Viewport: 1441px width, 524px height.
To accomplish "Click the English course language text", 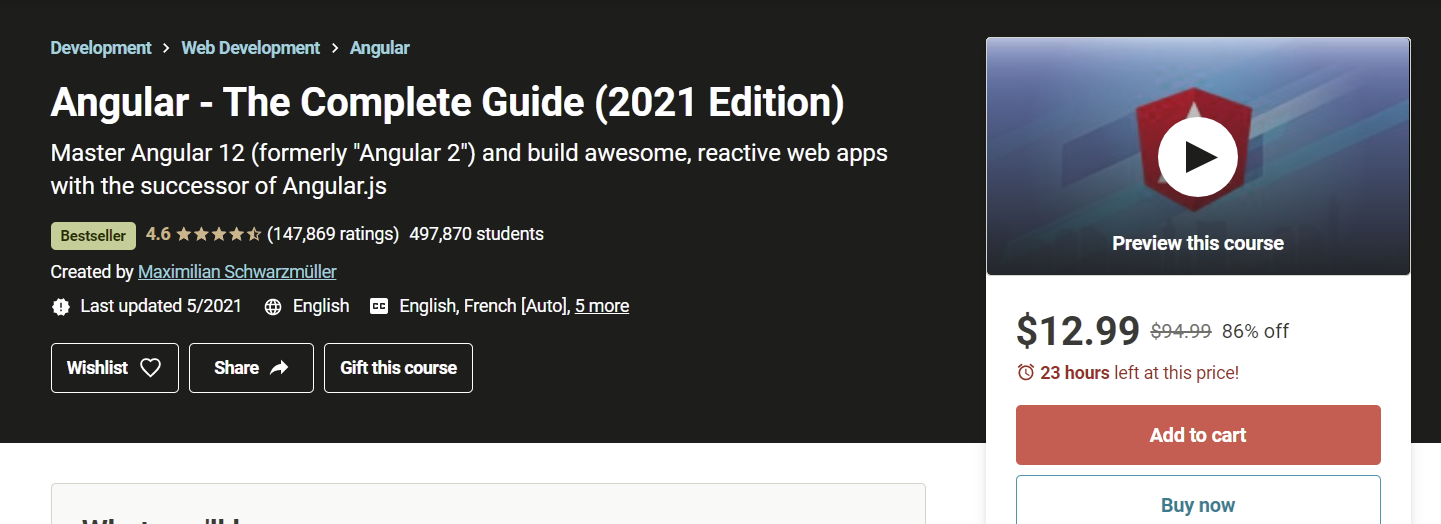I will [321, 306].
